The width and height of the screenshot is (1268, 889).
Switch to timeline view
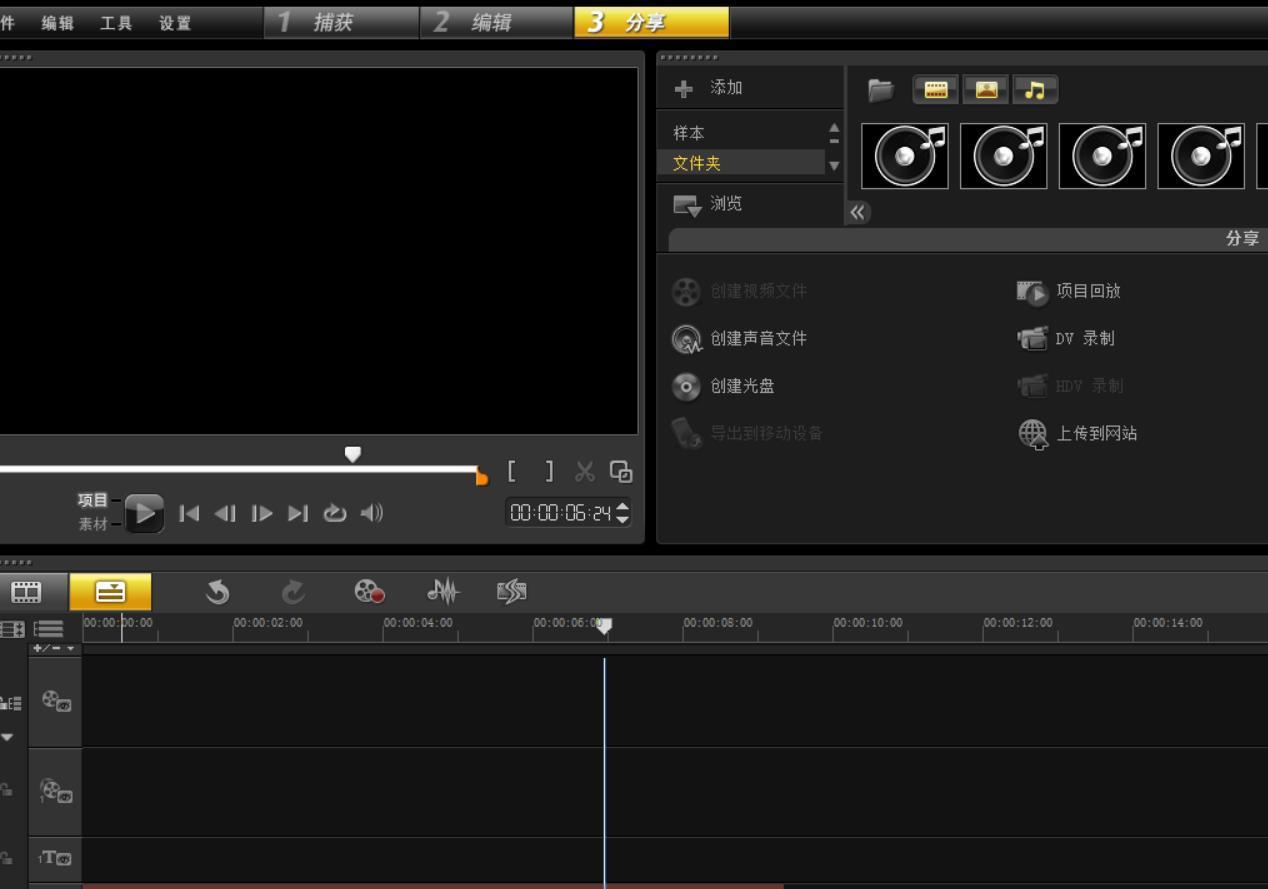coord(110,592)
